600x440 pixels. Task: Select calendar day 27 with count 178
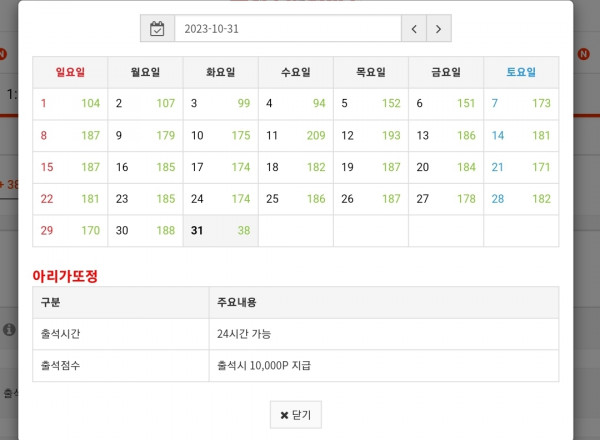[x=446, y=199]
